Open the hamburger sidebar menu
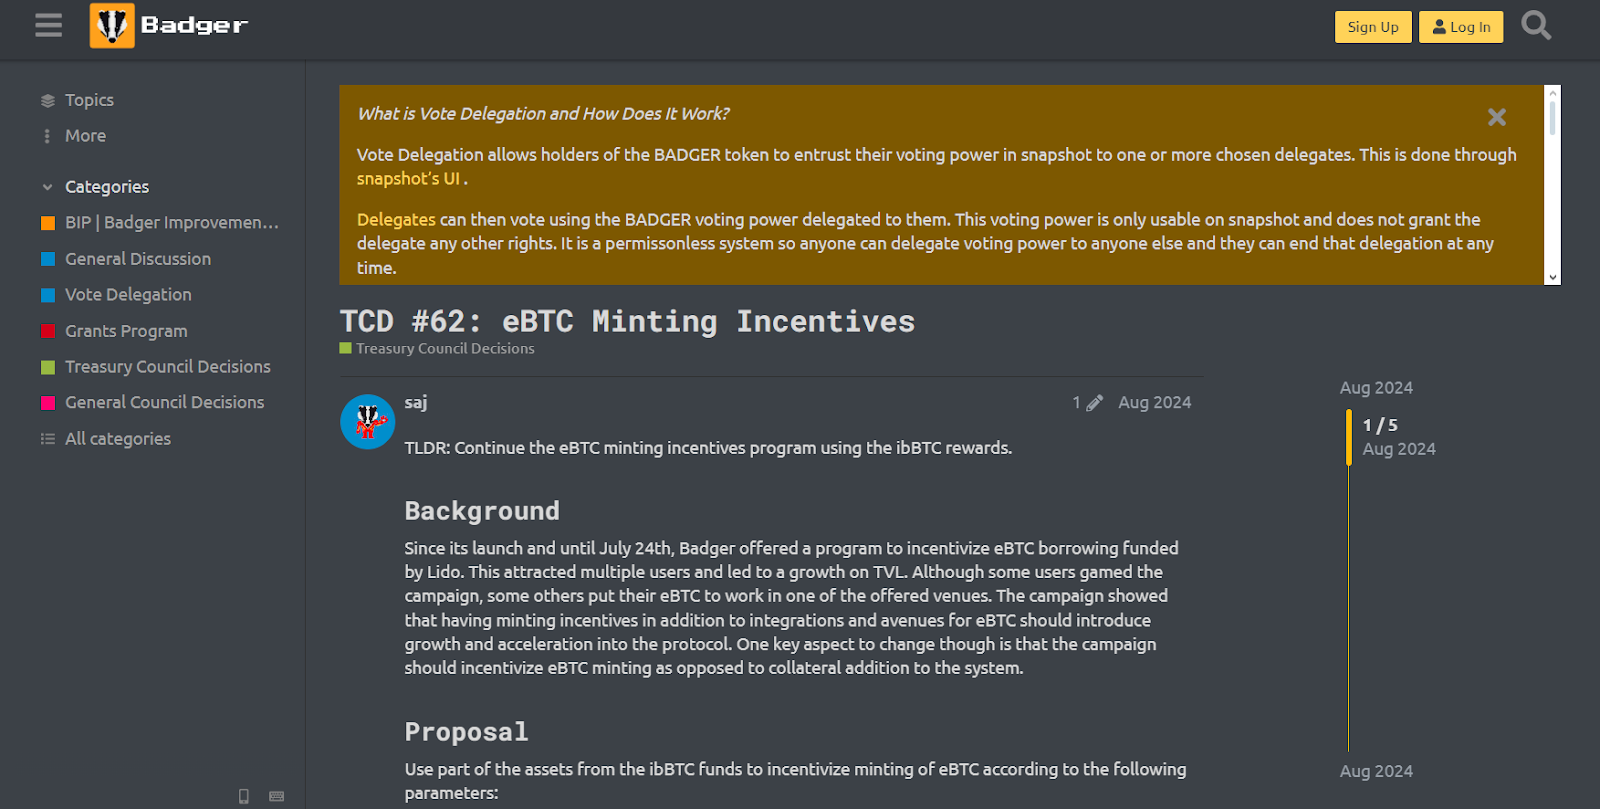The image size is (1600, 809). tap(48, 25)
